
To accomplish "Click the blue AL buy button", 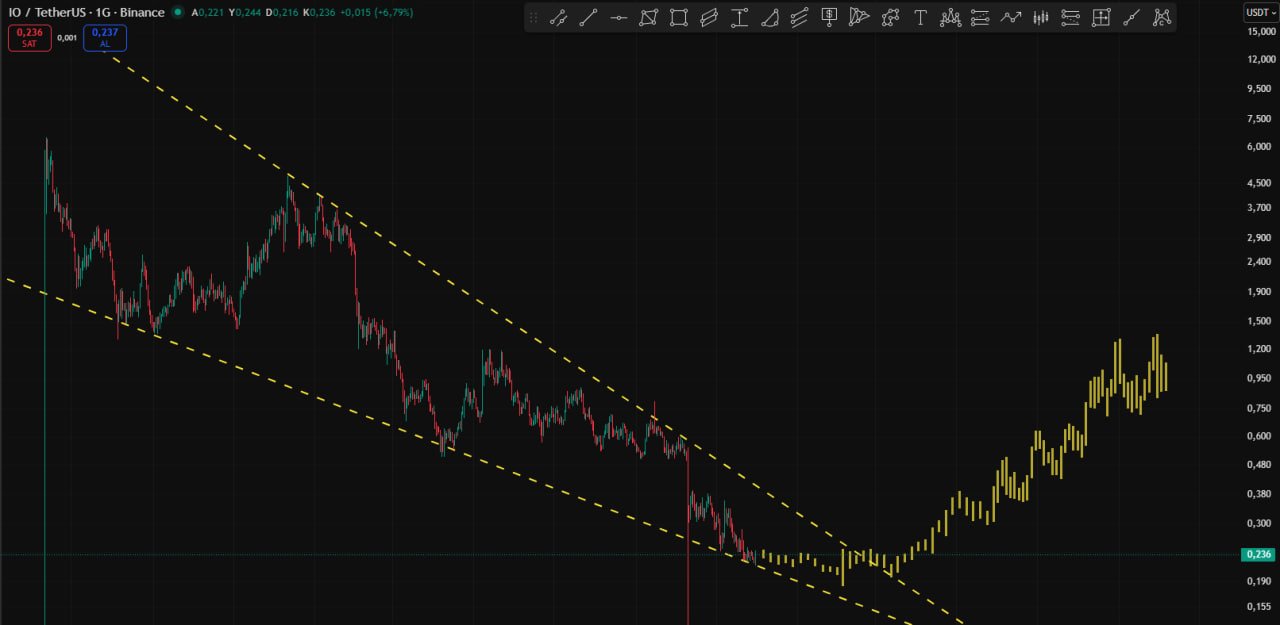I will (104, 38).
